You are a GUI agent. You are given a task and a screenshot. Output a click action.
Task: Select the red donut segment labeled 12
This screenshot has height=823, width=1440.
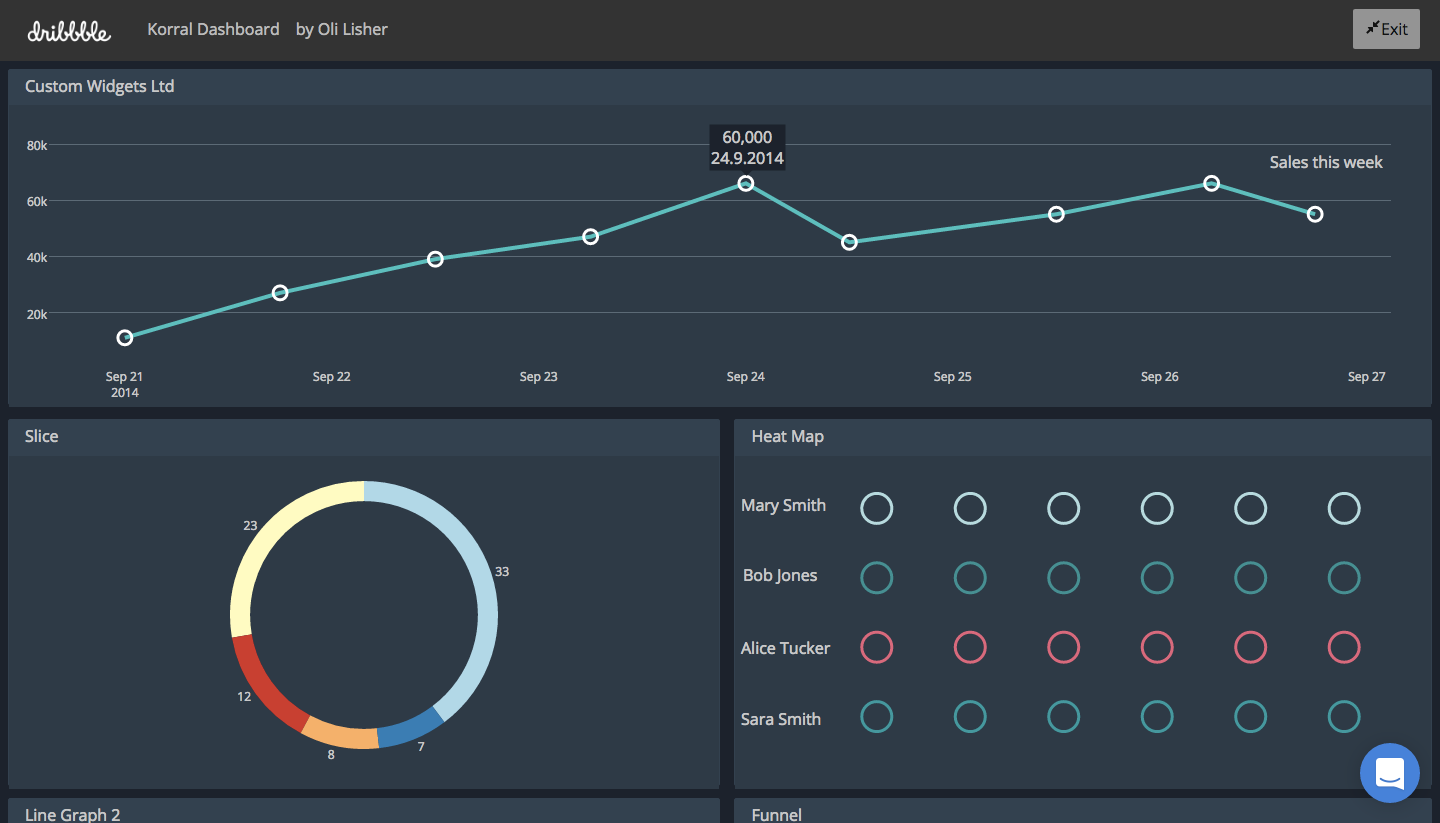coord(263,685)
